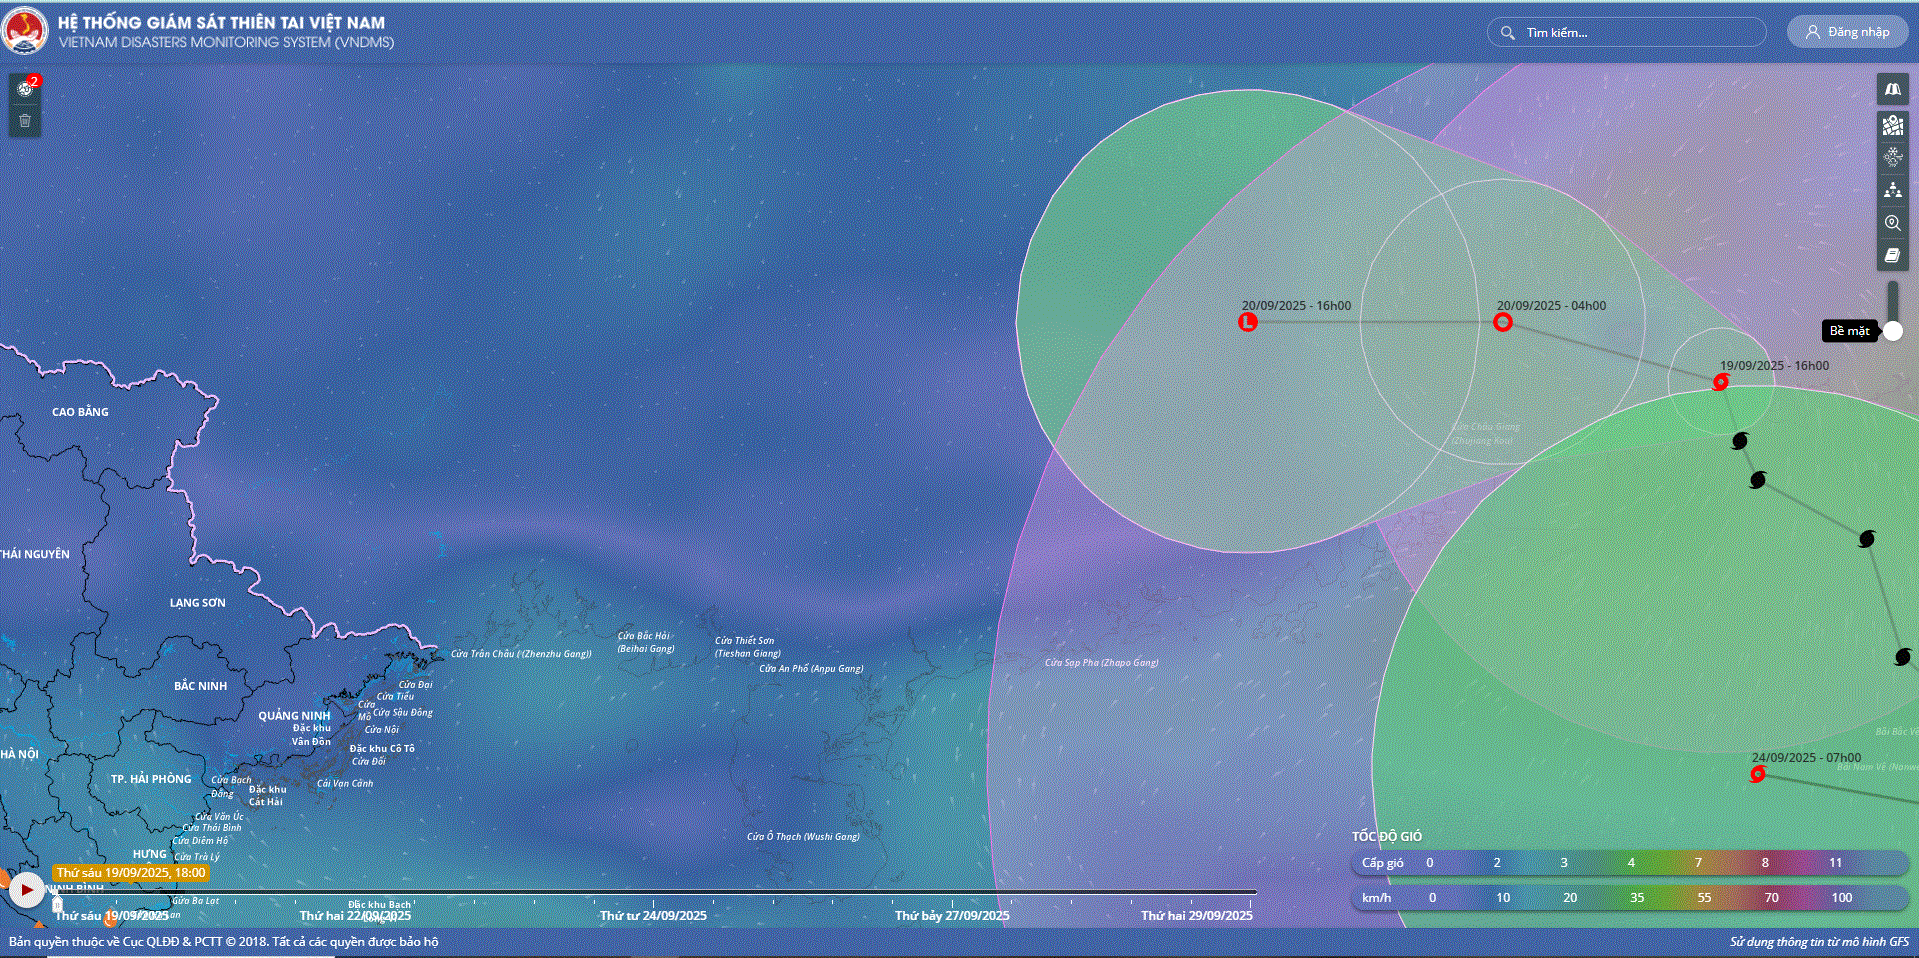
Task: Click the VNDMS emblem logo
Action: point(24,31)
